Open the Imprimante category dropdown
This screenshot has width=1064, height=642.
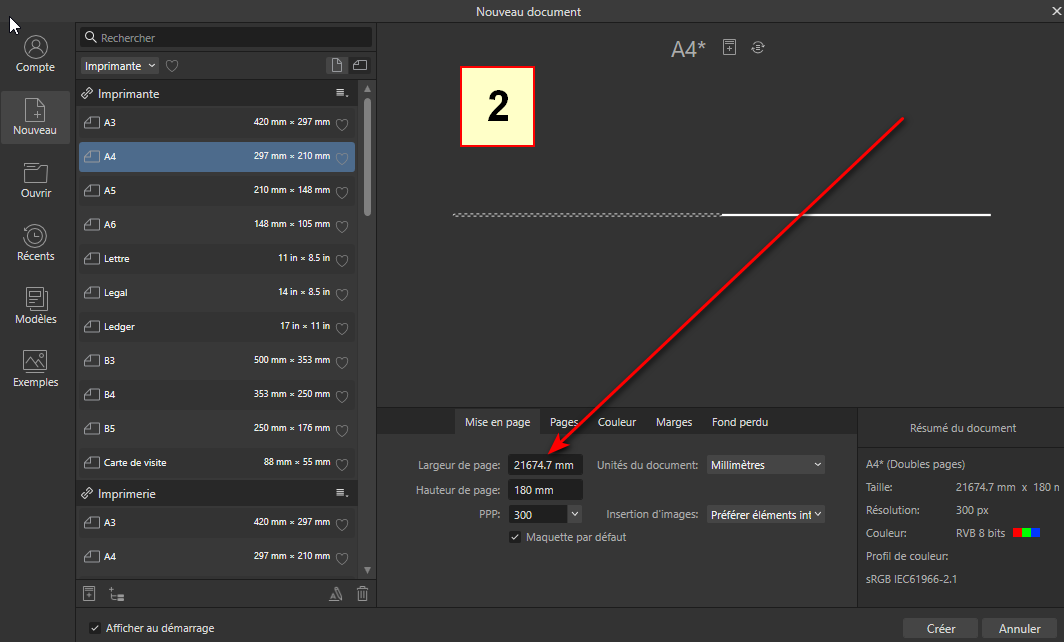click(x=119, y=66)
